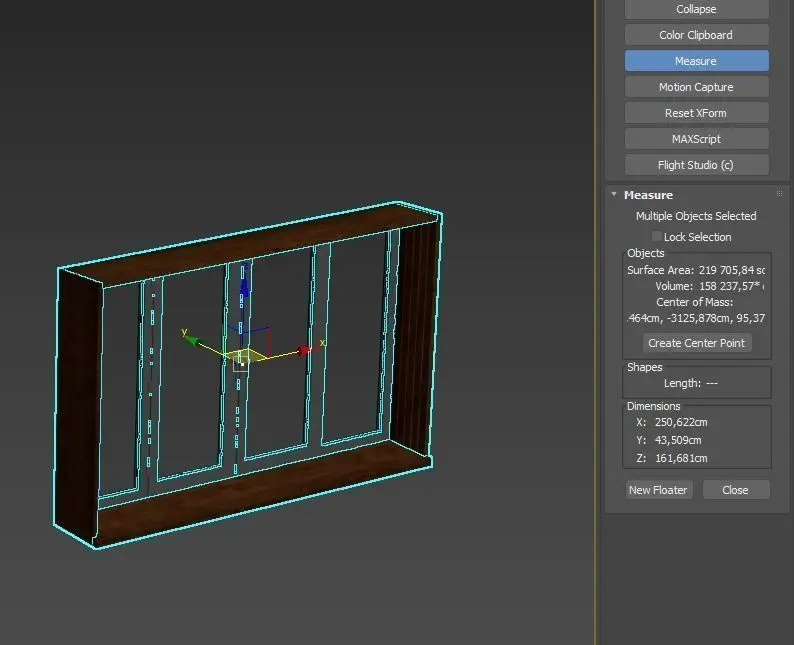Enable the Lock Selection checkbox
The image size is (794, 645).
tap(656, 236)
